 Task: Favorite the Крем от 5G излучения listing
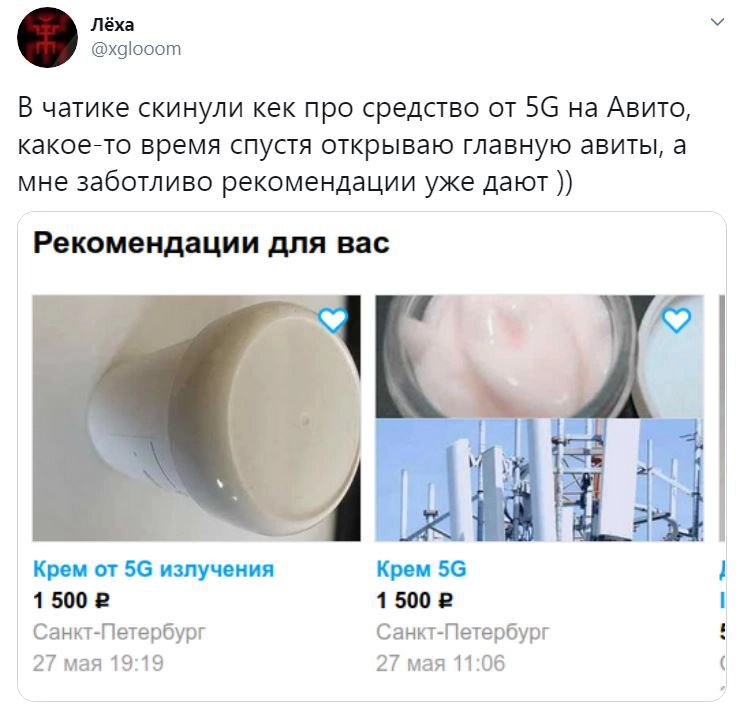tap(333, 320)
